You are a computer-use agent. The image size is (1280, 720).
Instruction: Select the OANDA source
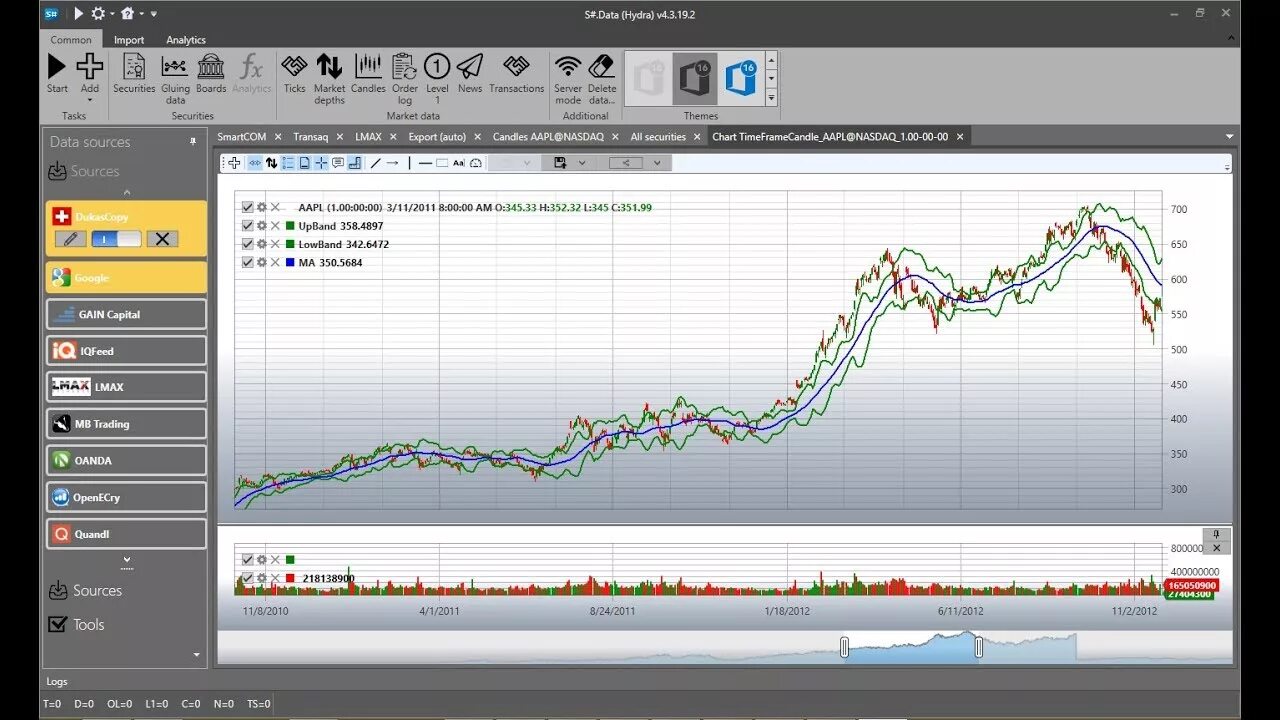(126, 461)
